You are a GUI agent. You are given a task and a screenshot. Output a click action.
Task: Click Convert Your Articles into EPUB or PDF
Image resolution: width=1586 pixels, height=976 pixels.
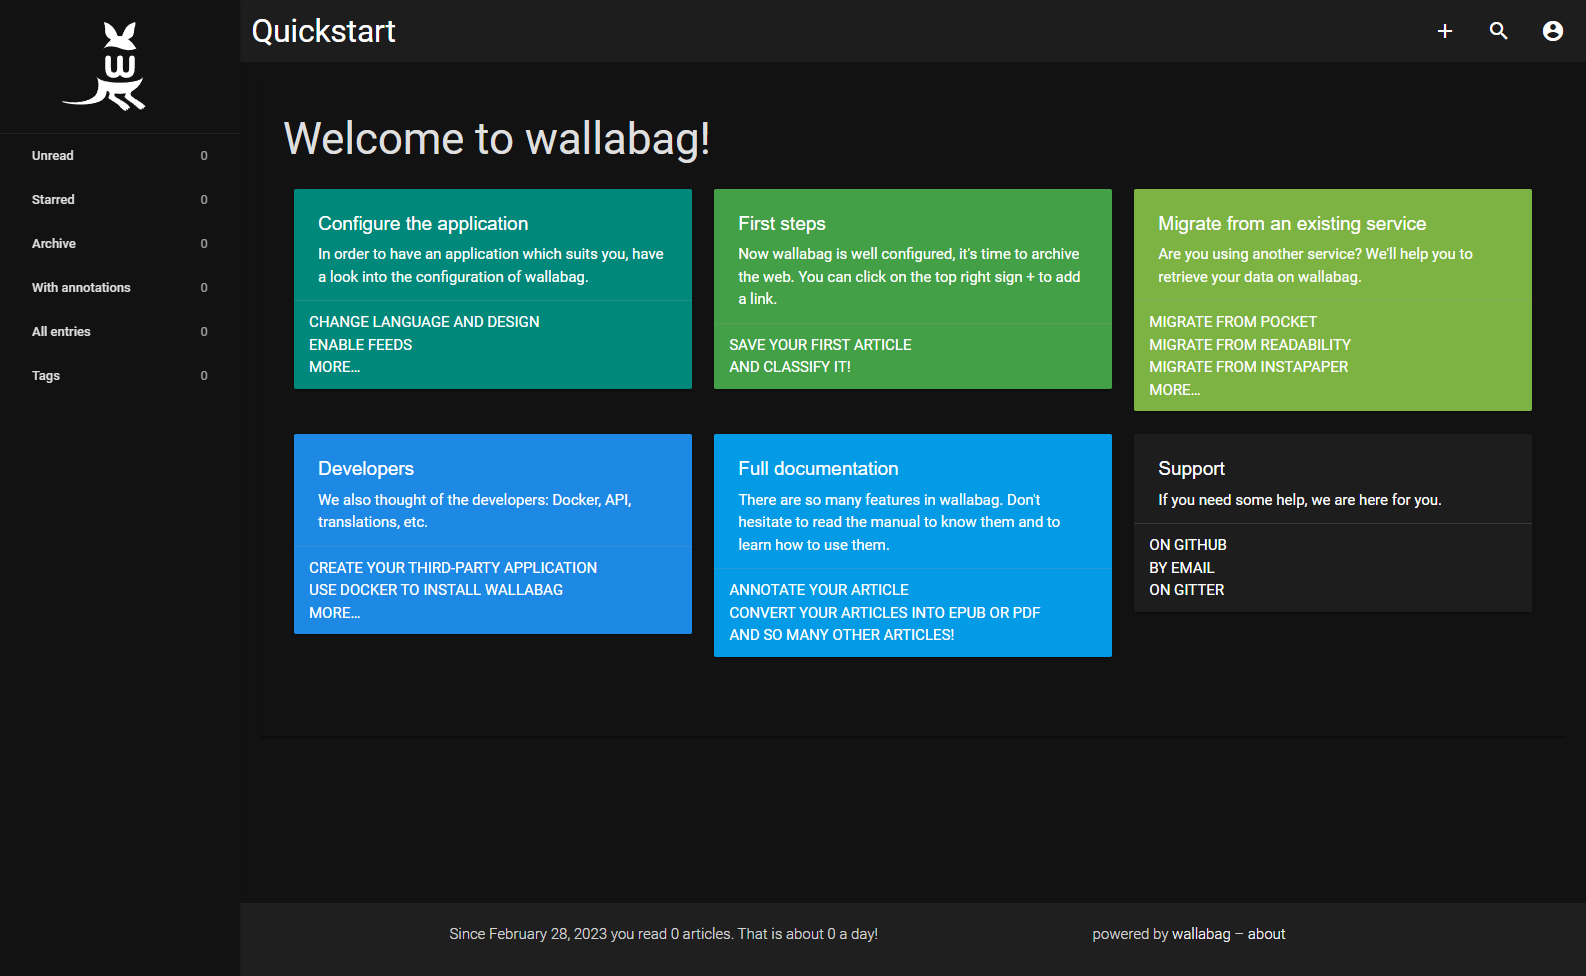click(x=884, y=613)
